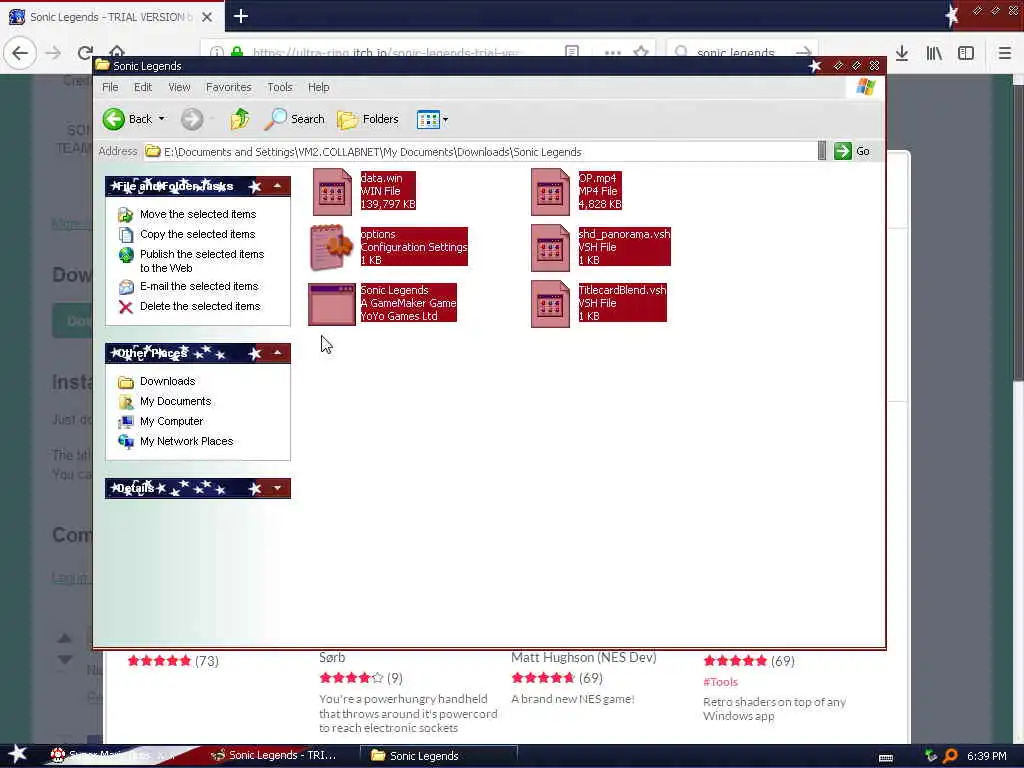Open the Back history dropdown arrow
This screenshot has width=1024, height=768.
161,119
